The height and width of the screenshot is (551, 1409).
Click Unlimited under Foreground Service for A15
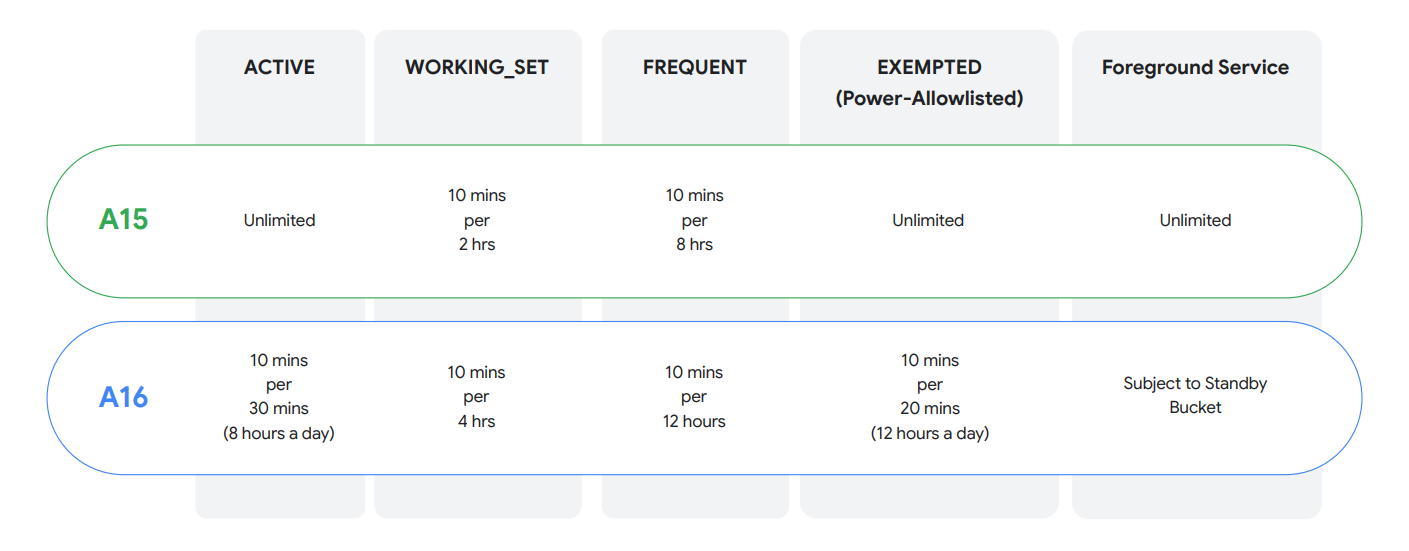[1195, 220]
